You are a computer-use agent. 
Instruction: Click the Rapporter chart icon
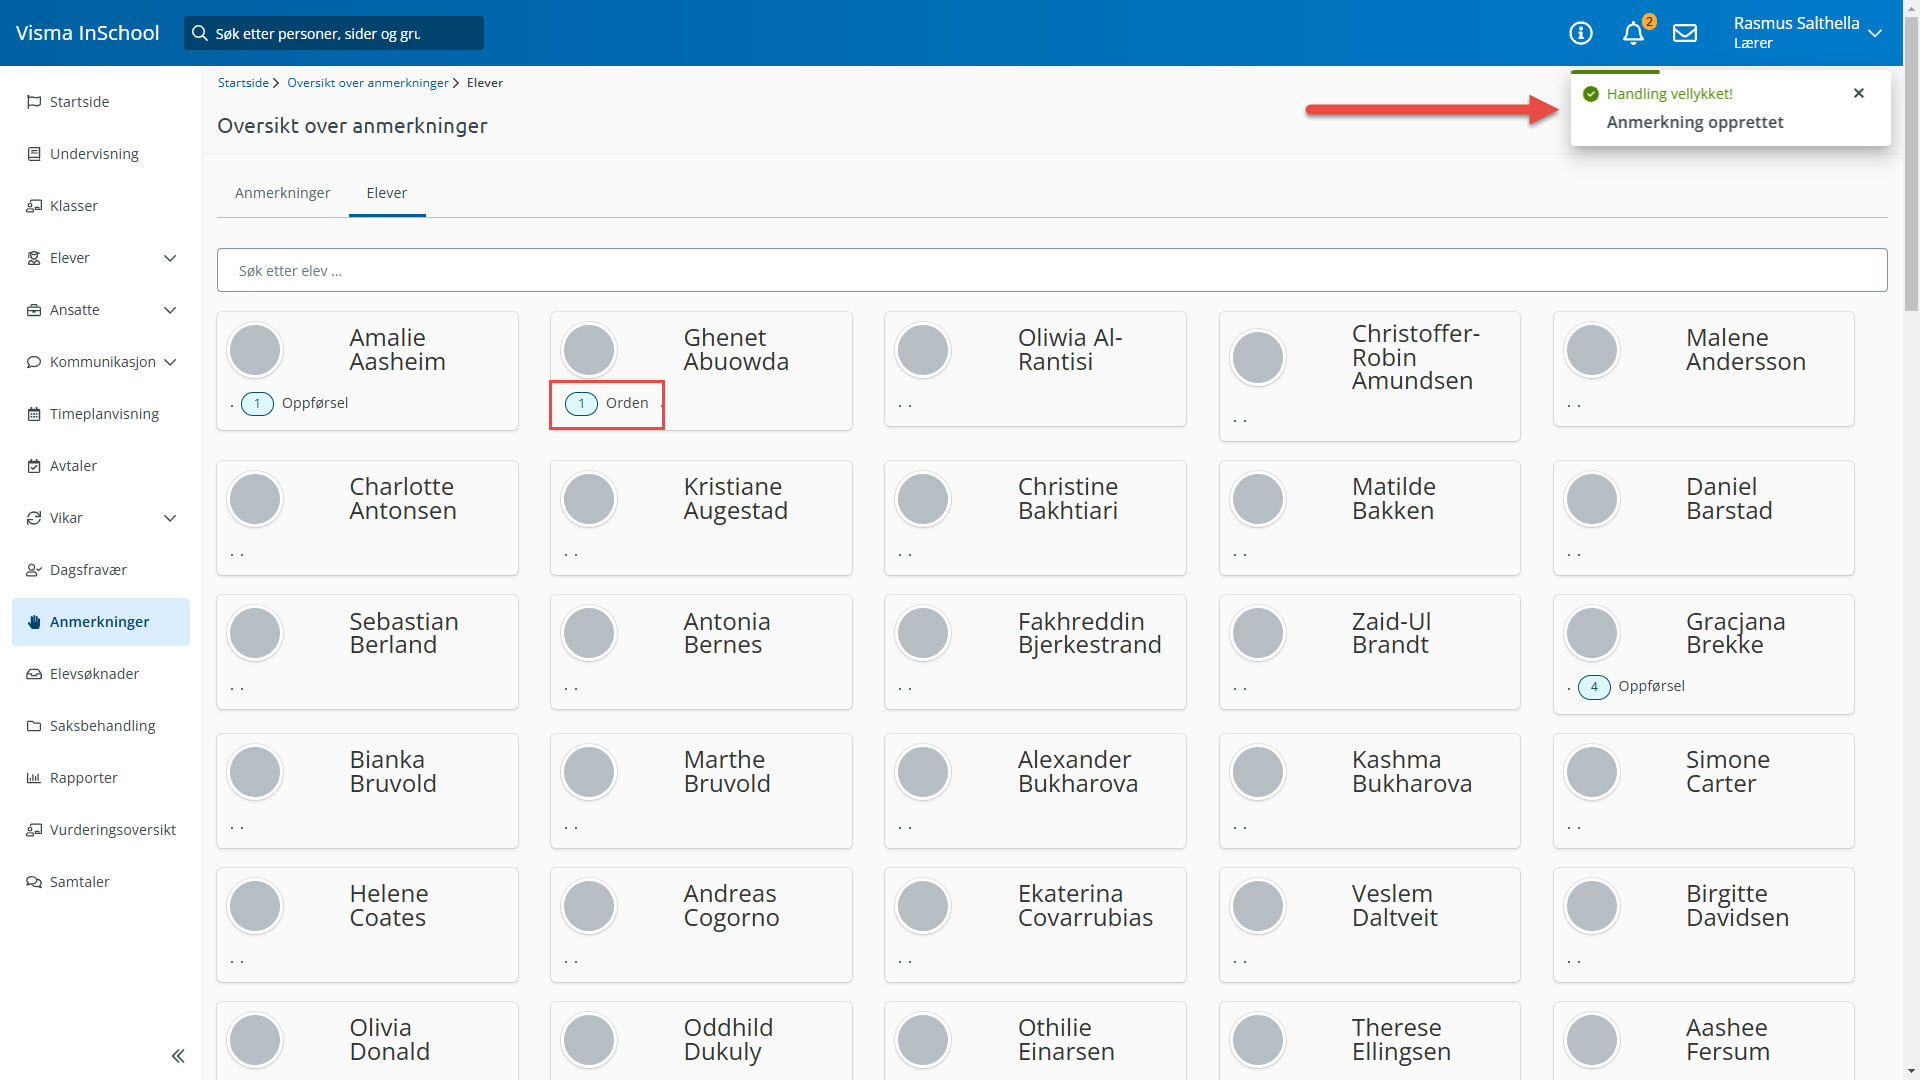pyautogui.click(x=34, y=778)
